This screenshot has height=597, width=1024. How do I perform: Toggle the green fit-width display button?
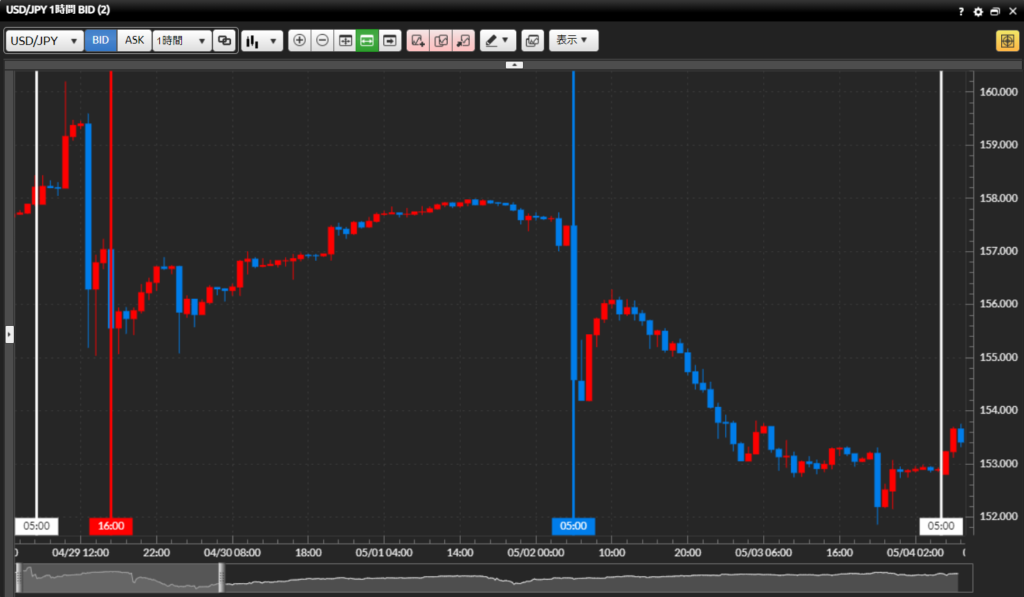click(x=367, y=41)
